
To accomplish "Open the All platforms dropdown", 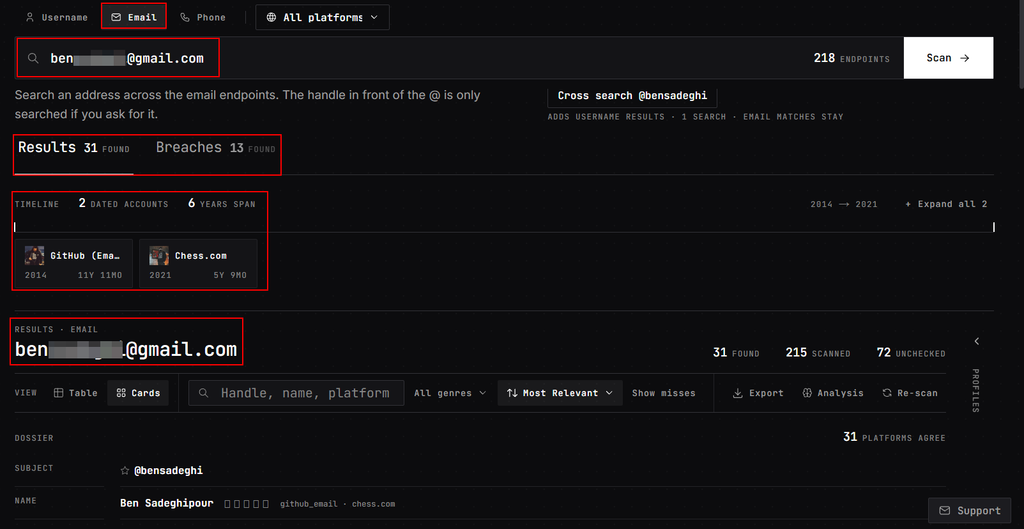I will pyautogui.click(x=323, y=18).
